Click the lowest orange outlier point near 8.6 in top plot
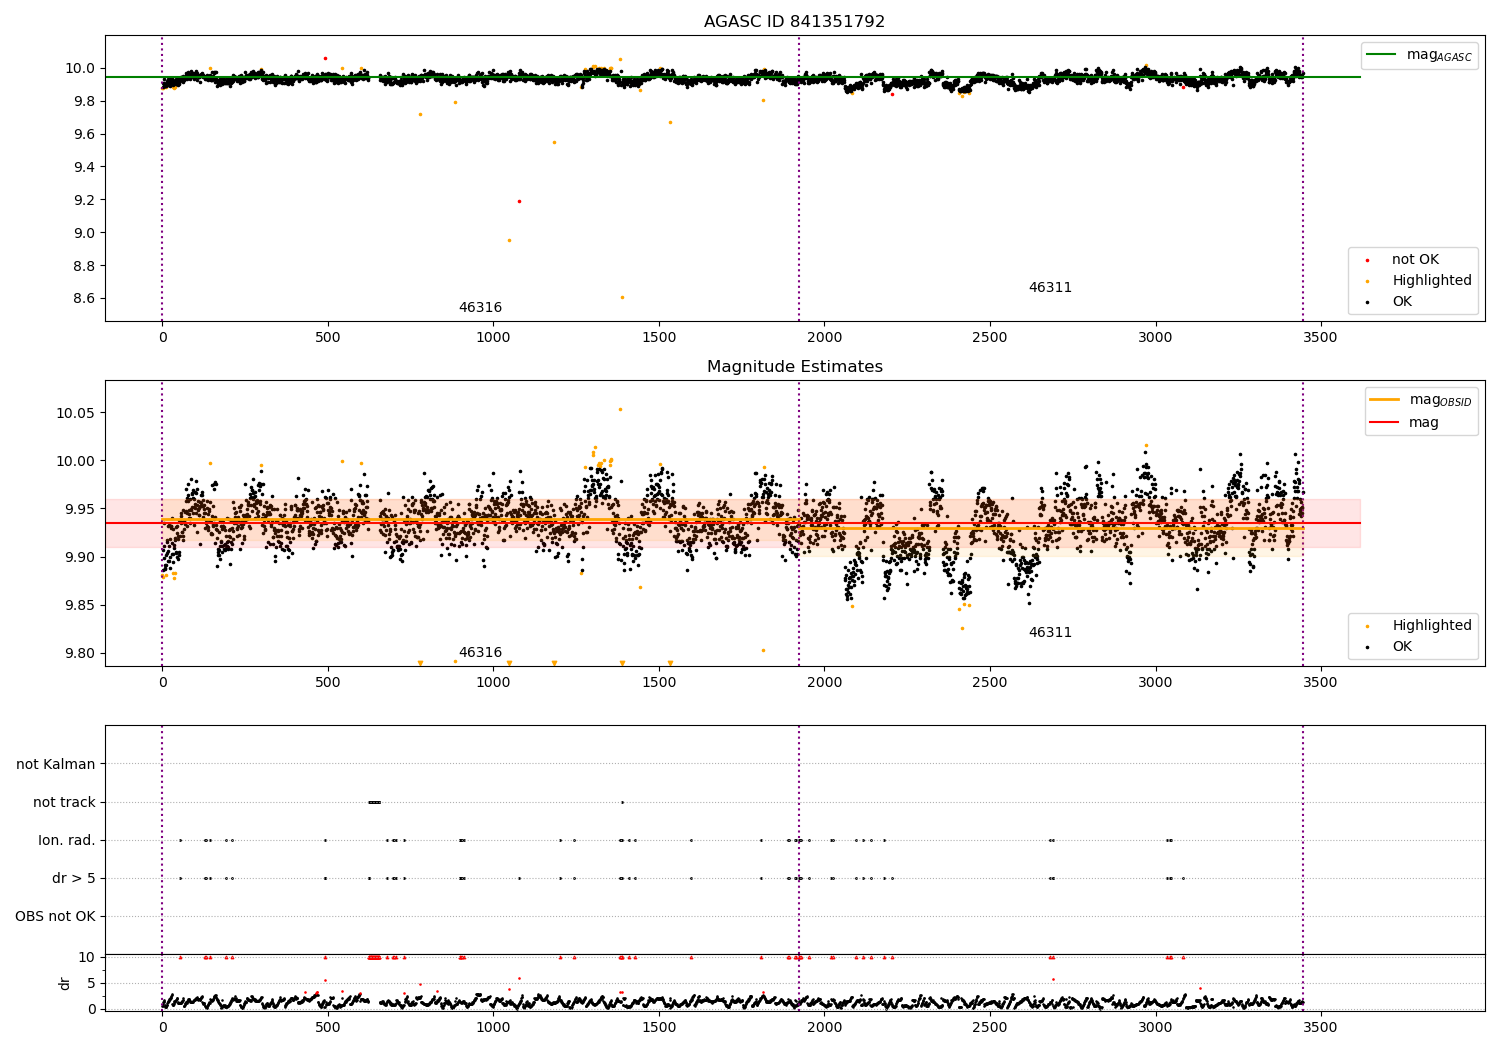This screenshot has height=1050, width=1500. (622, 297)
